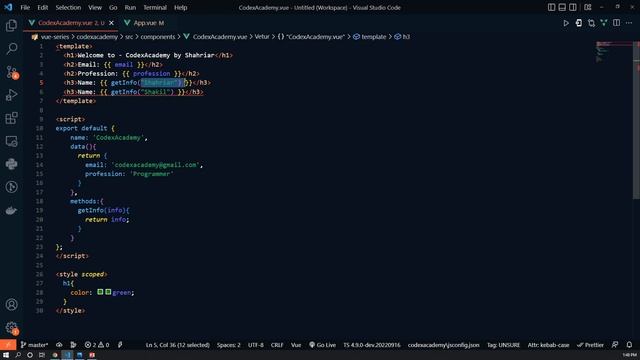Change the UTF-8 encoding
The image size is (640, 360).
[256, 345]
